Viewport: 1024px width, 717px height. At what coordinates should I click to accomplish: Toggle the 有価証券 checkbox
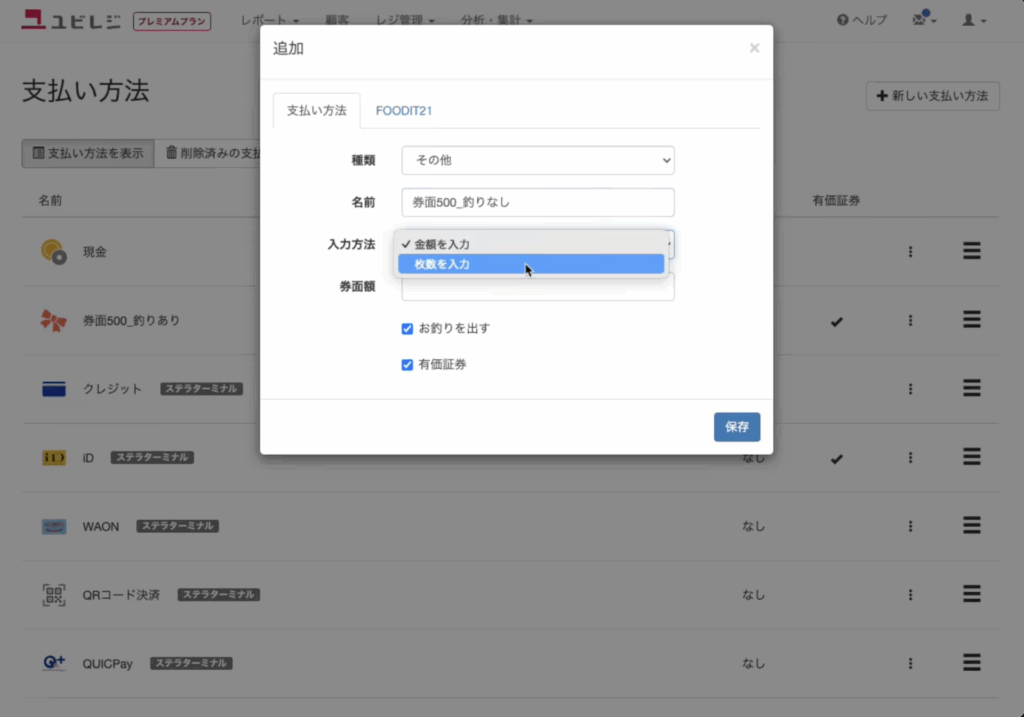pyautogui.click(x=407, y=365)
